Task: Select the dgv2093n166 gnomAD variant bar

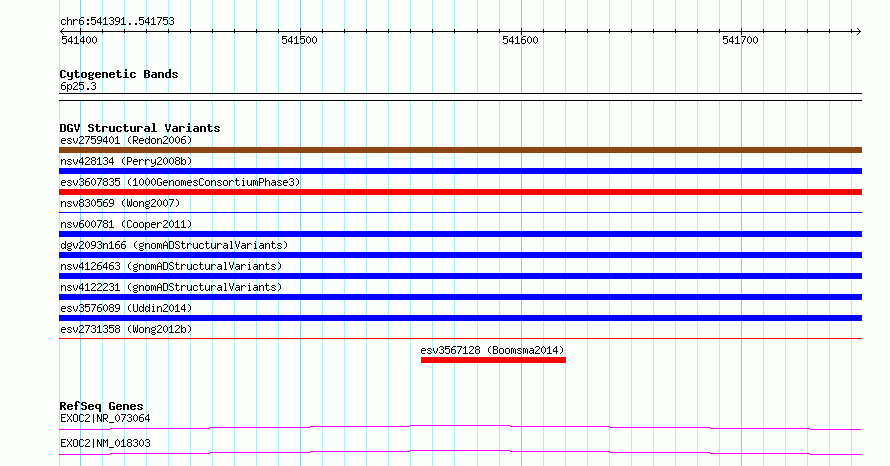Action: click(460, 255)
